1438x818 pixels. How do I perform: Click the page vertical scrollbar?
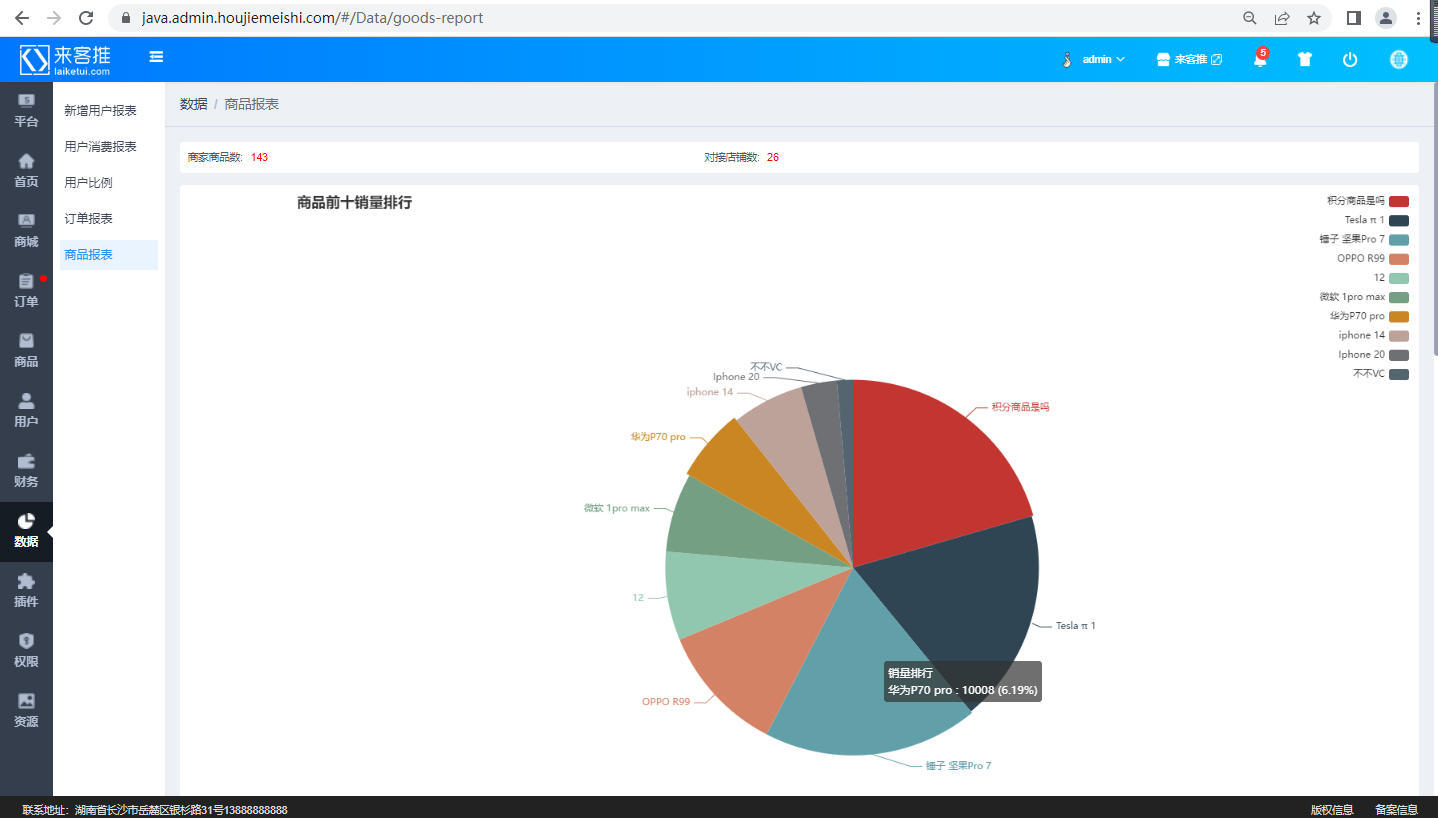coord(1434,218)
